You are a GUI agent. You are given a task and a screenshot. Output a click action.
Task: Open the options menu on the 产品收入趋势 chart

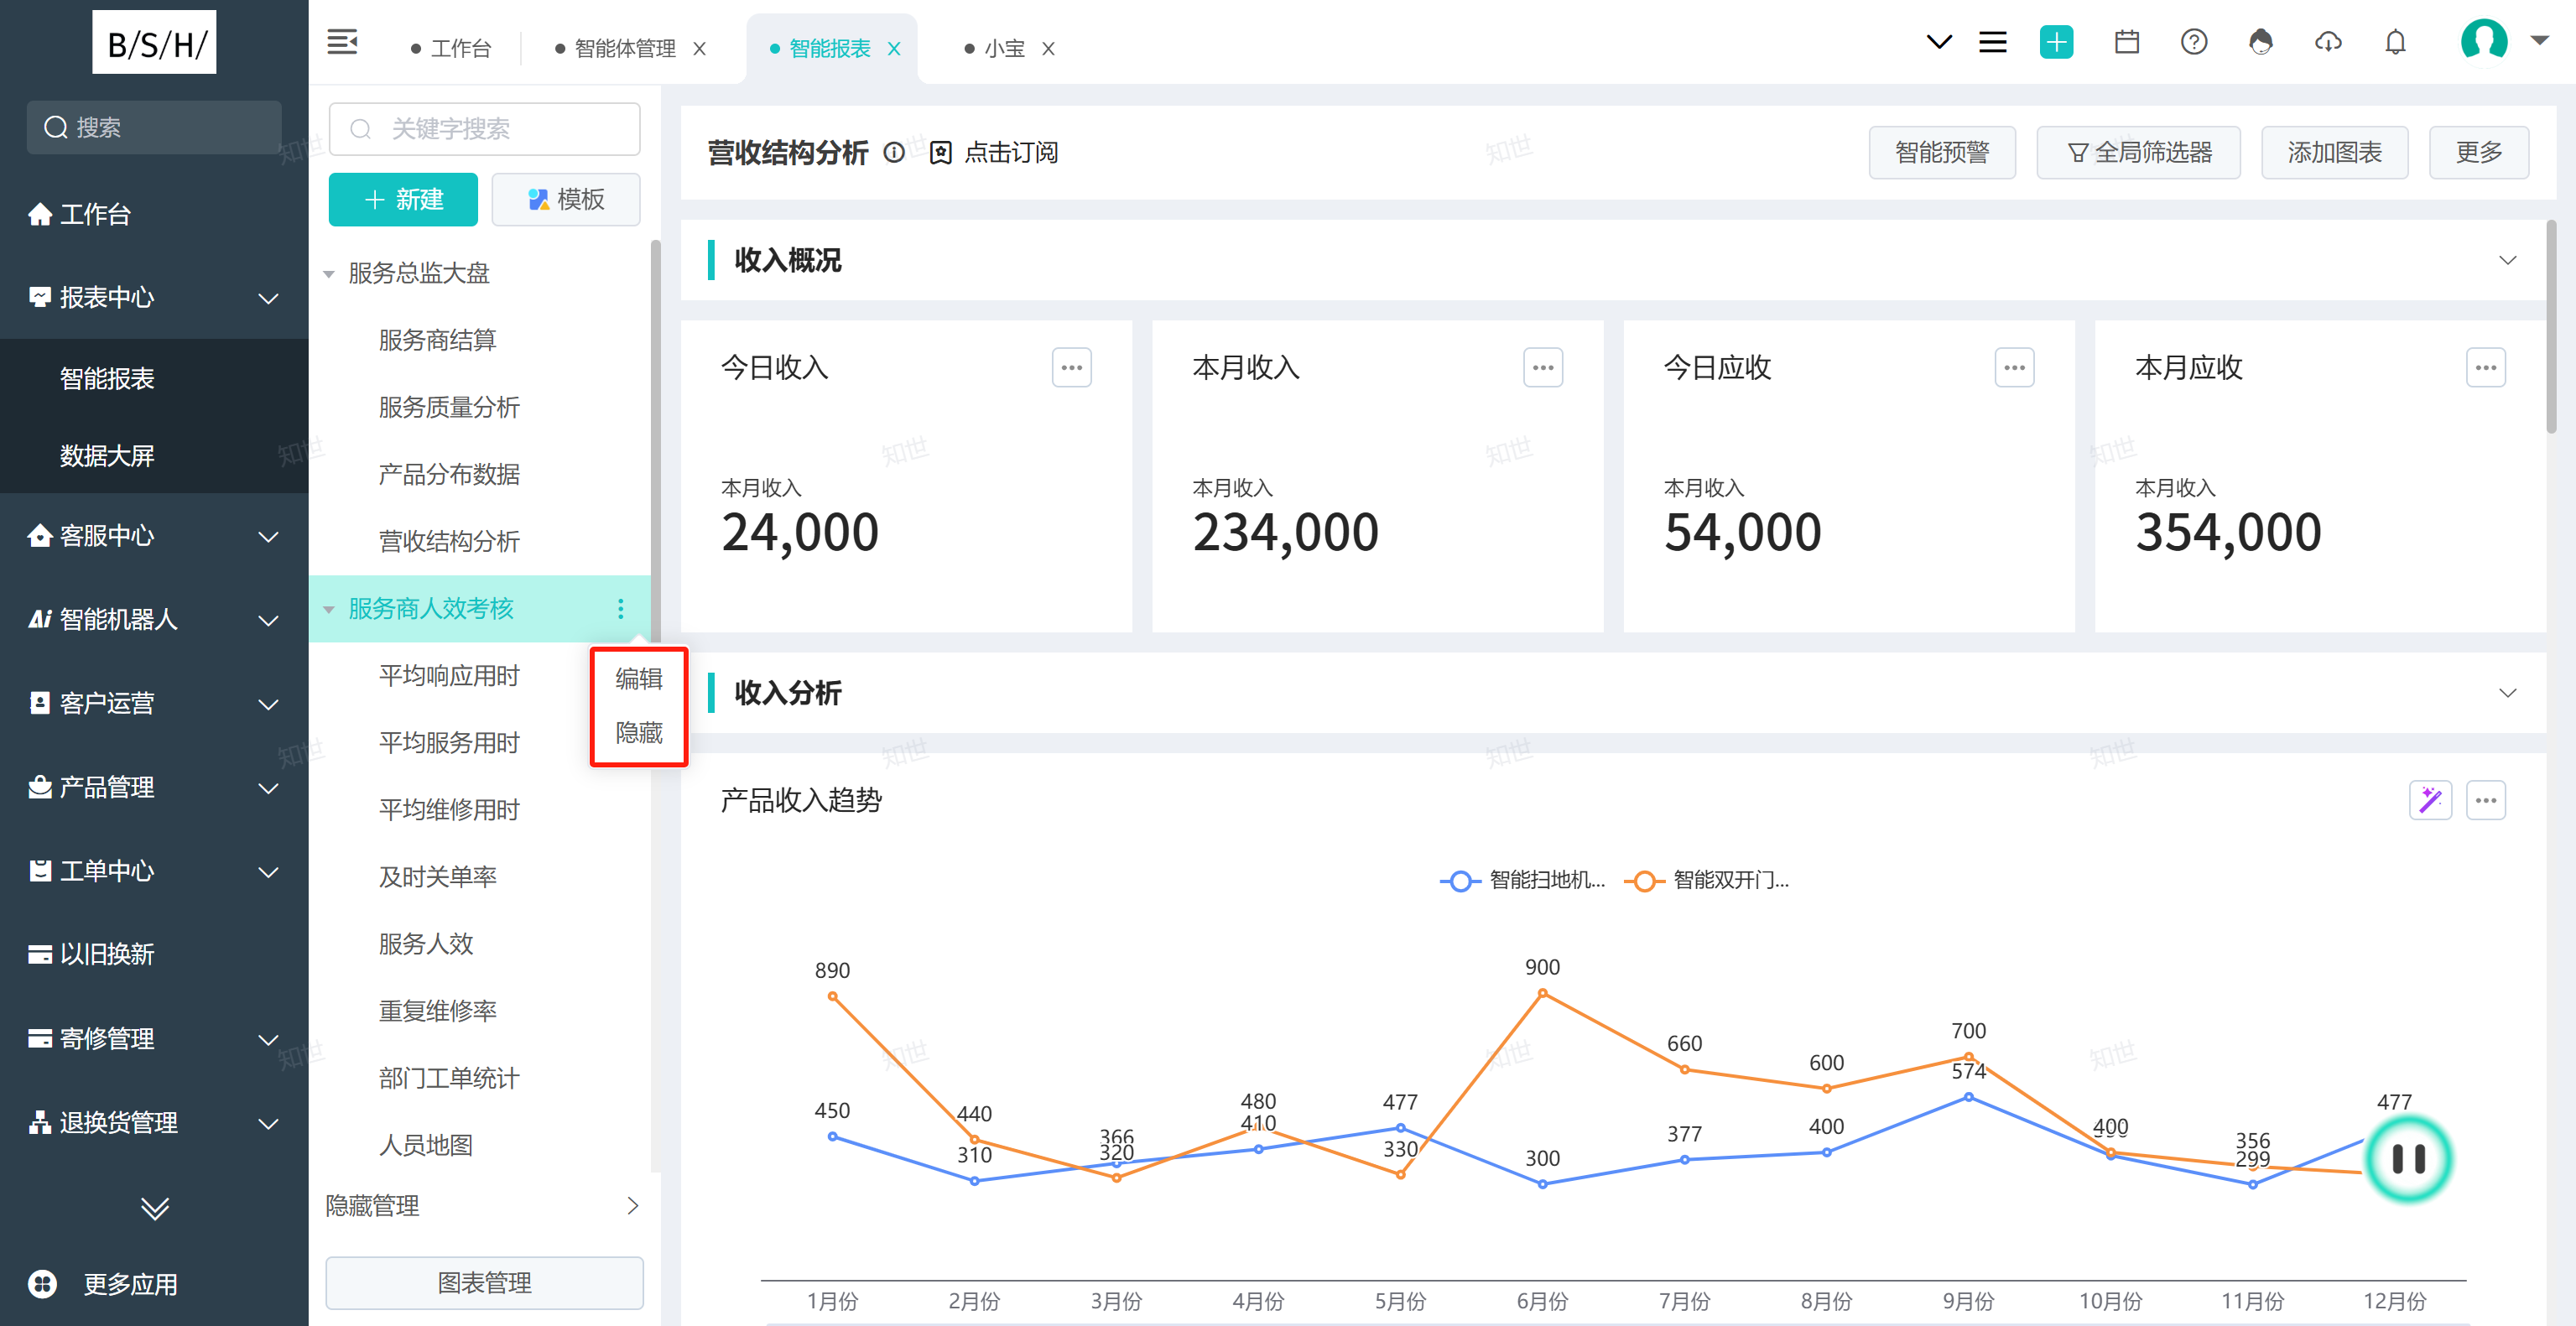(x=2486, y=800)
